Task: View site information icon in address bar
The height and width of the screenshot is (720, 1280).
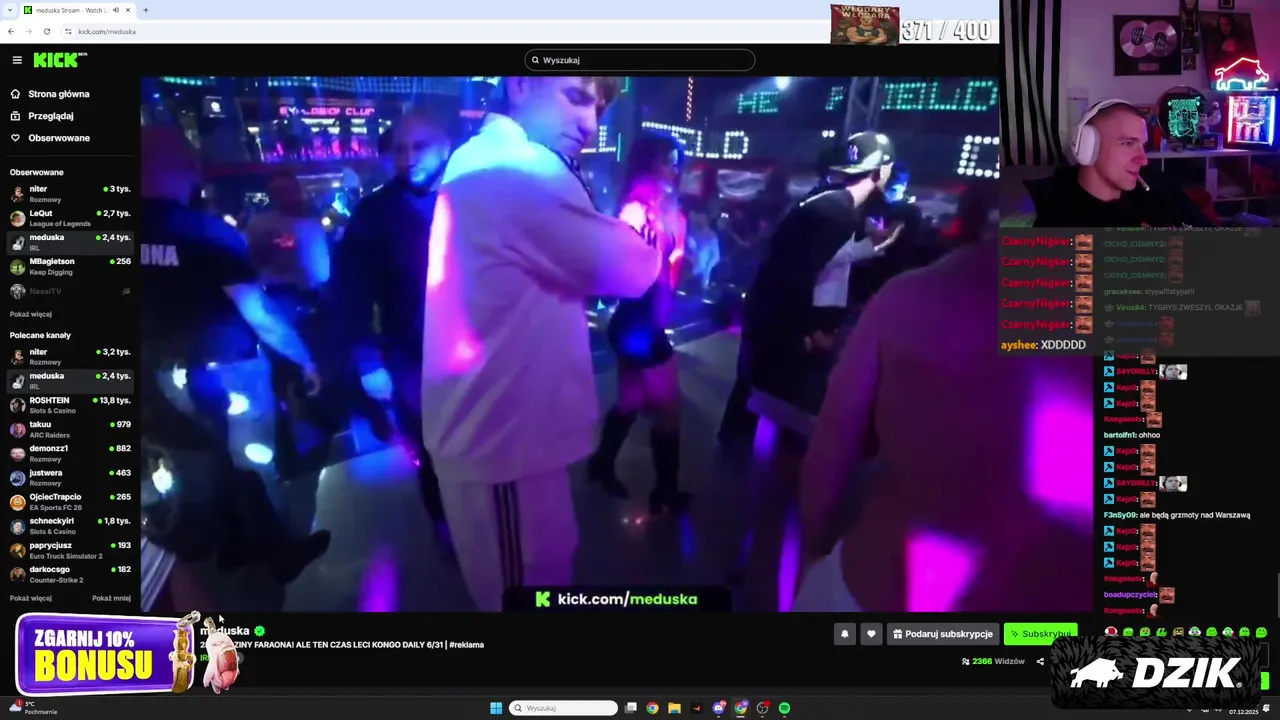Action: pos(68,31)
